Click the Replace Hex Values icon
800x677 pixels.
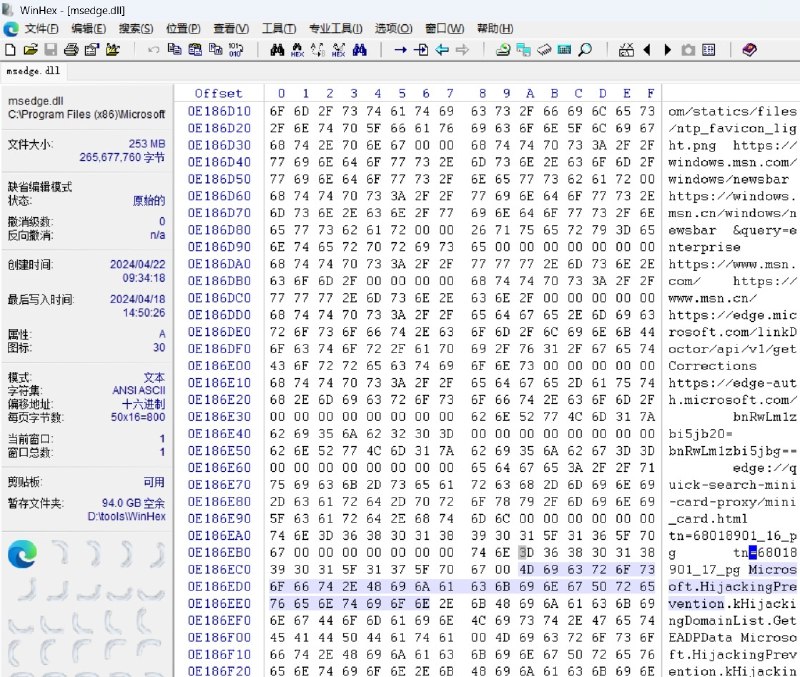point(338,49)
